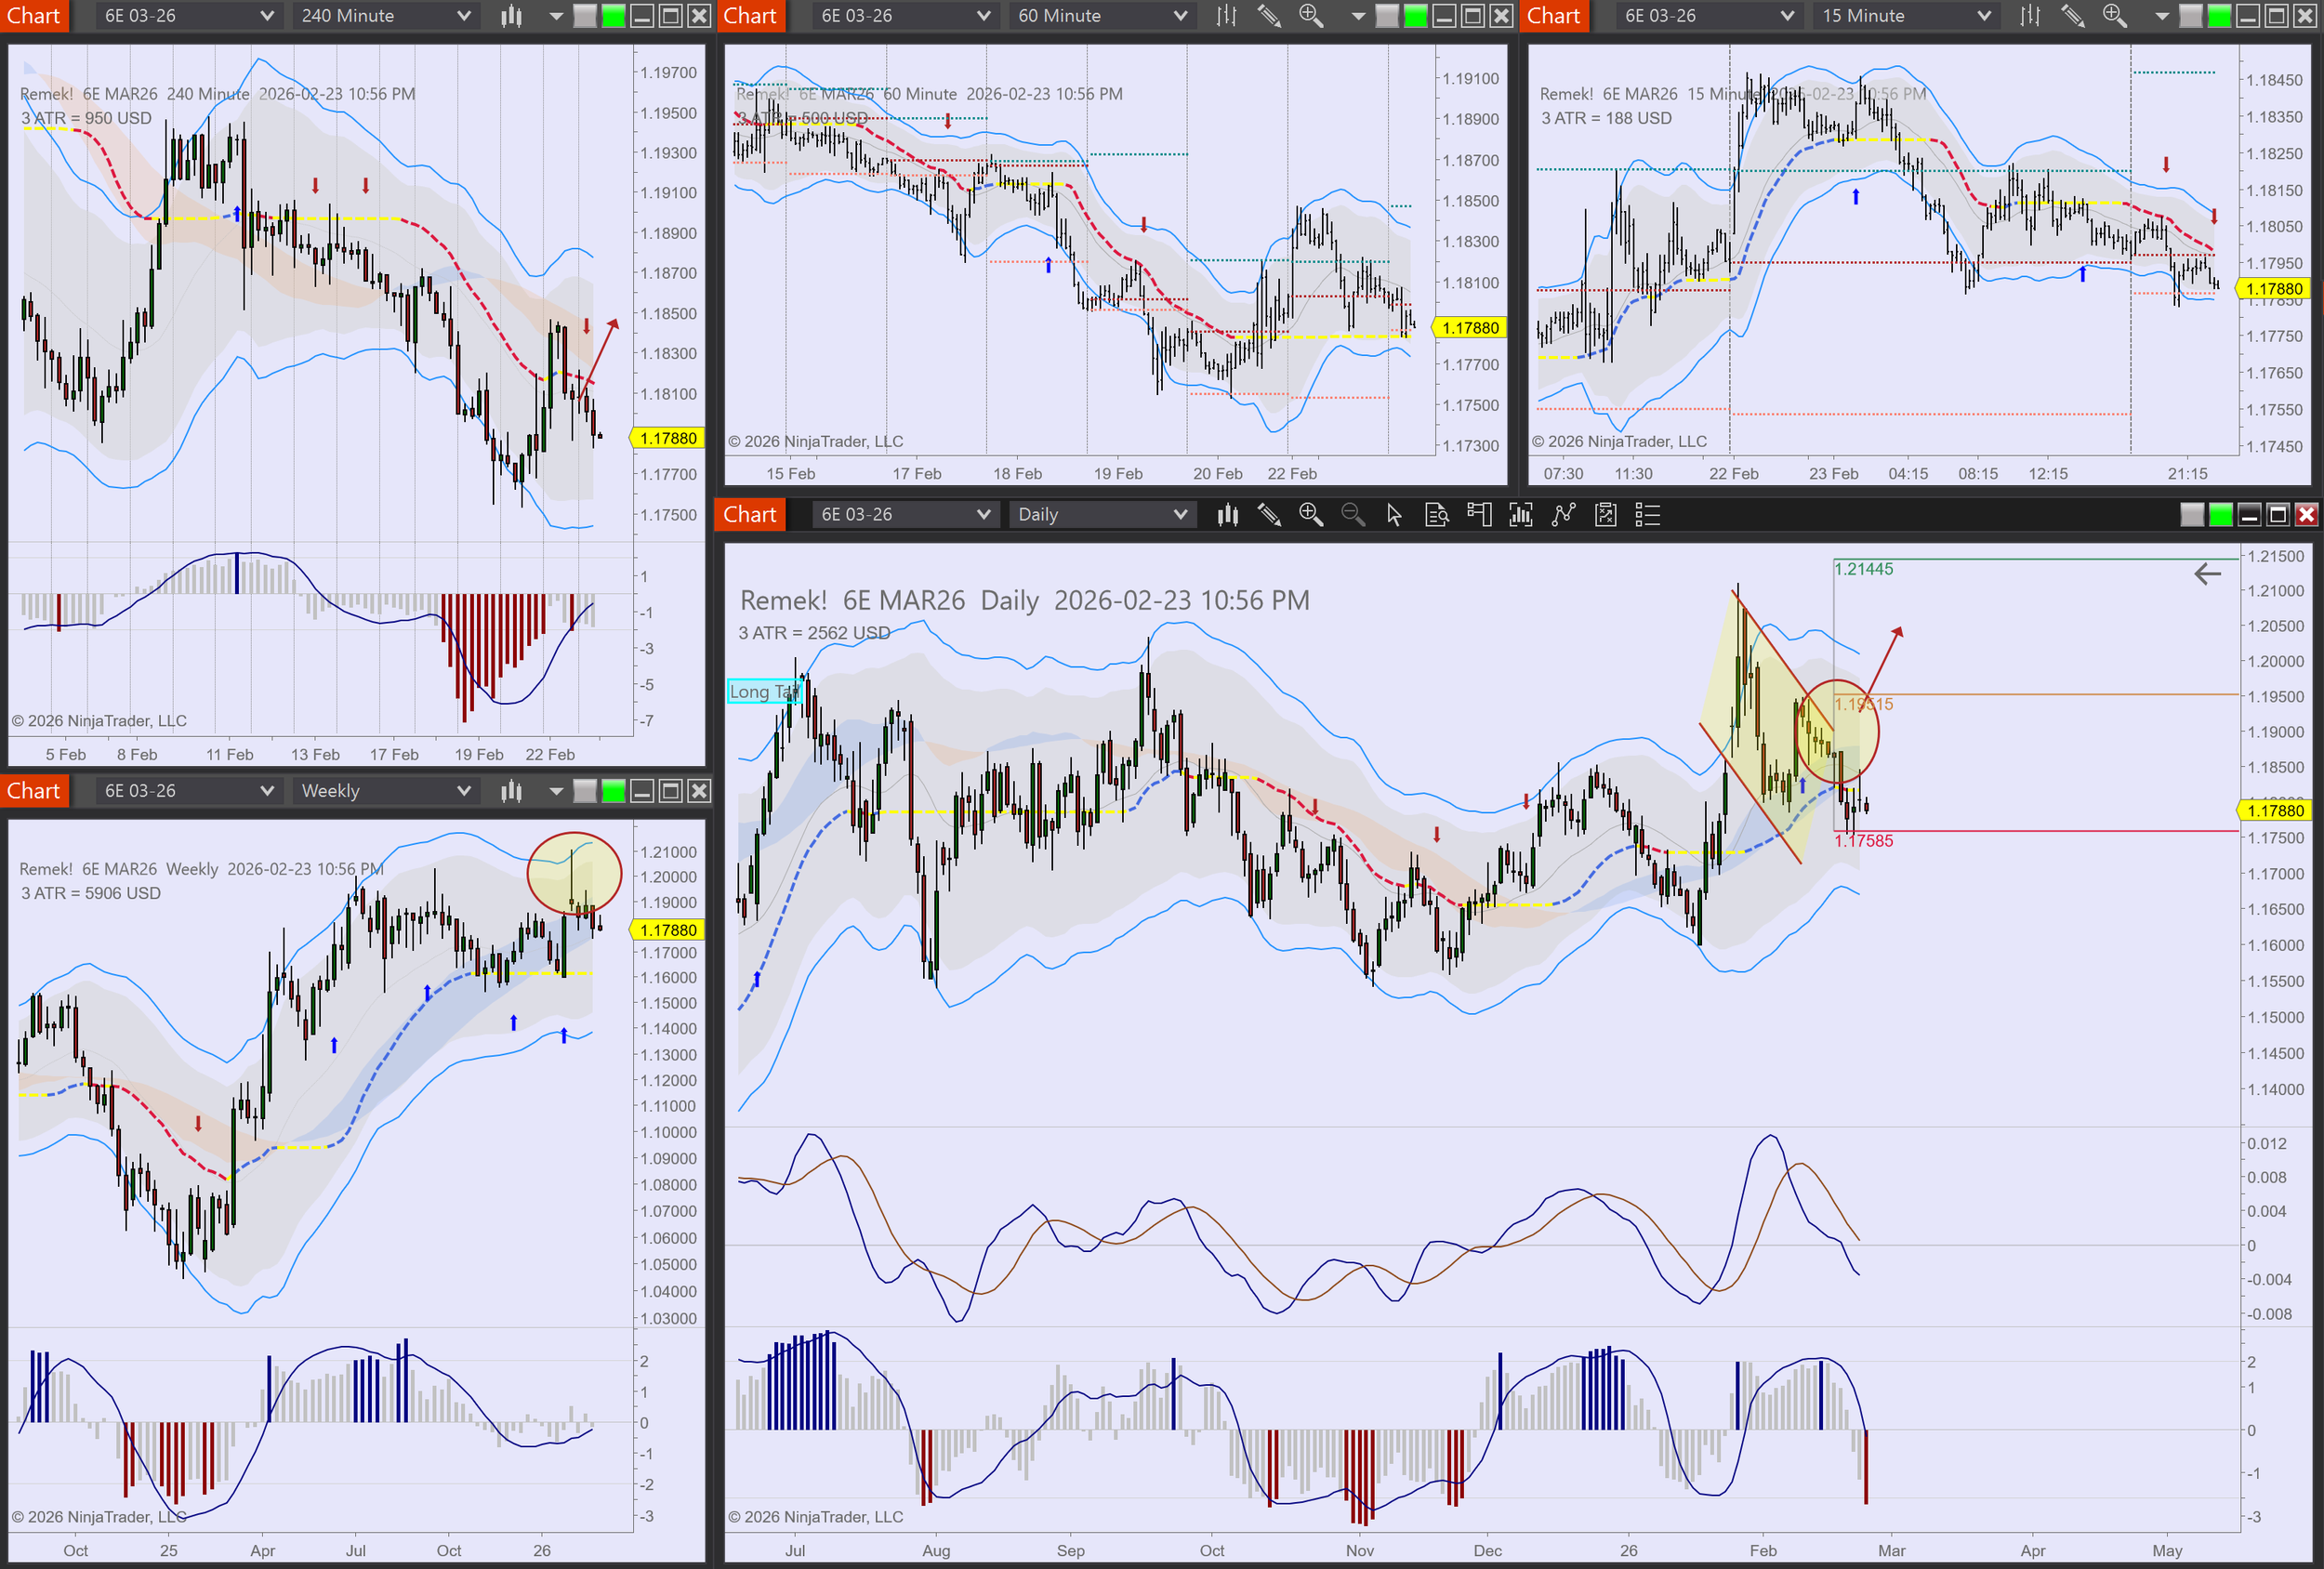Click the back arrow on Daily chart

(2207, 574)
